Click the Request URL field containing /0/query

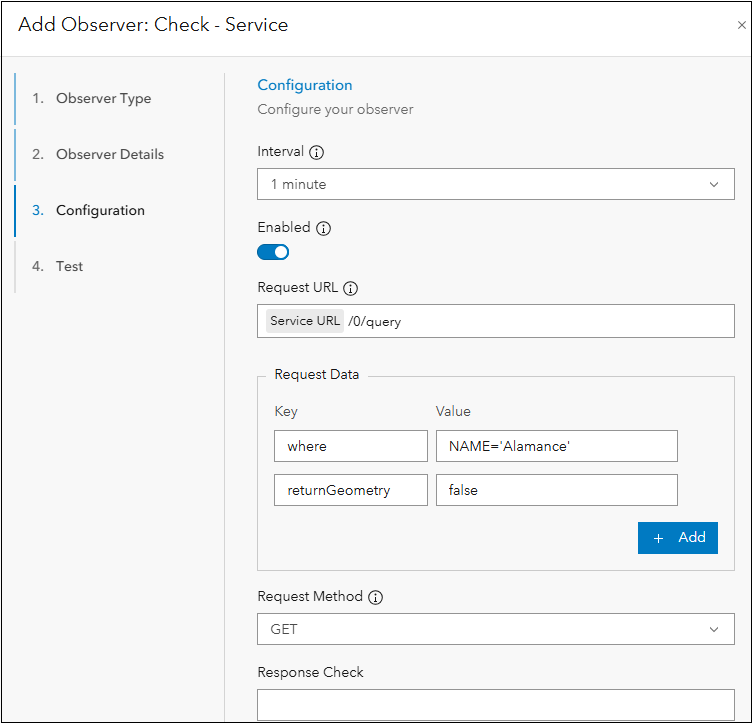(540, 321)
